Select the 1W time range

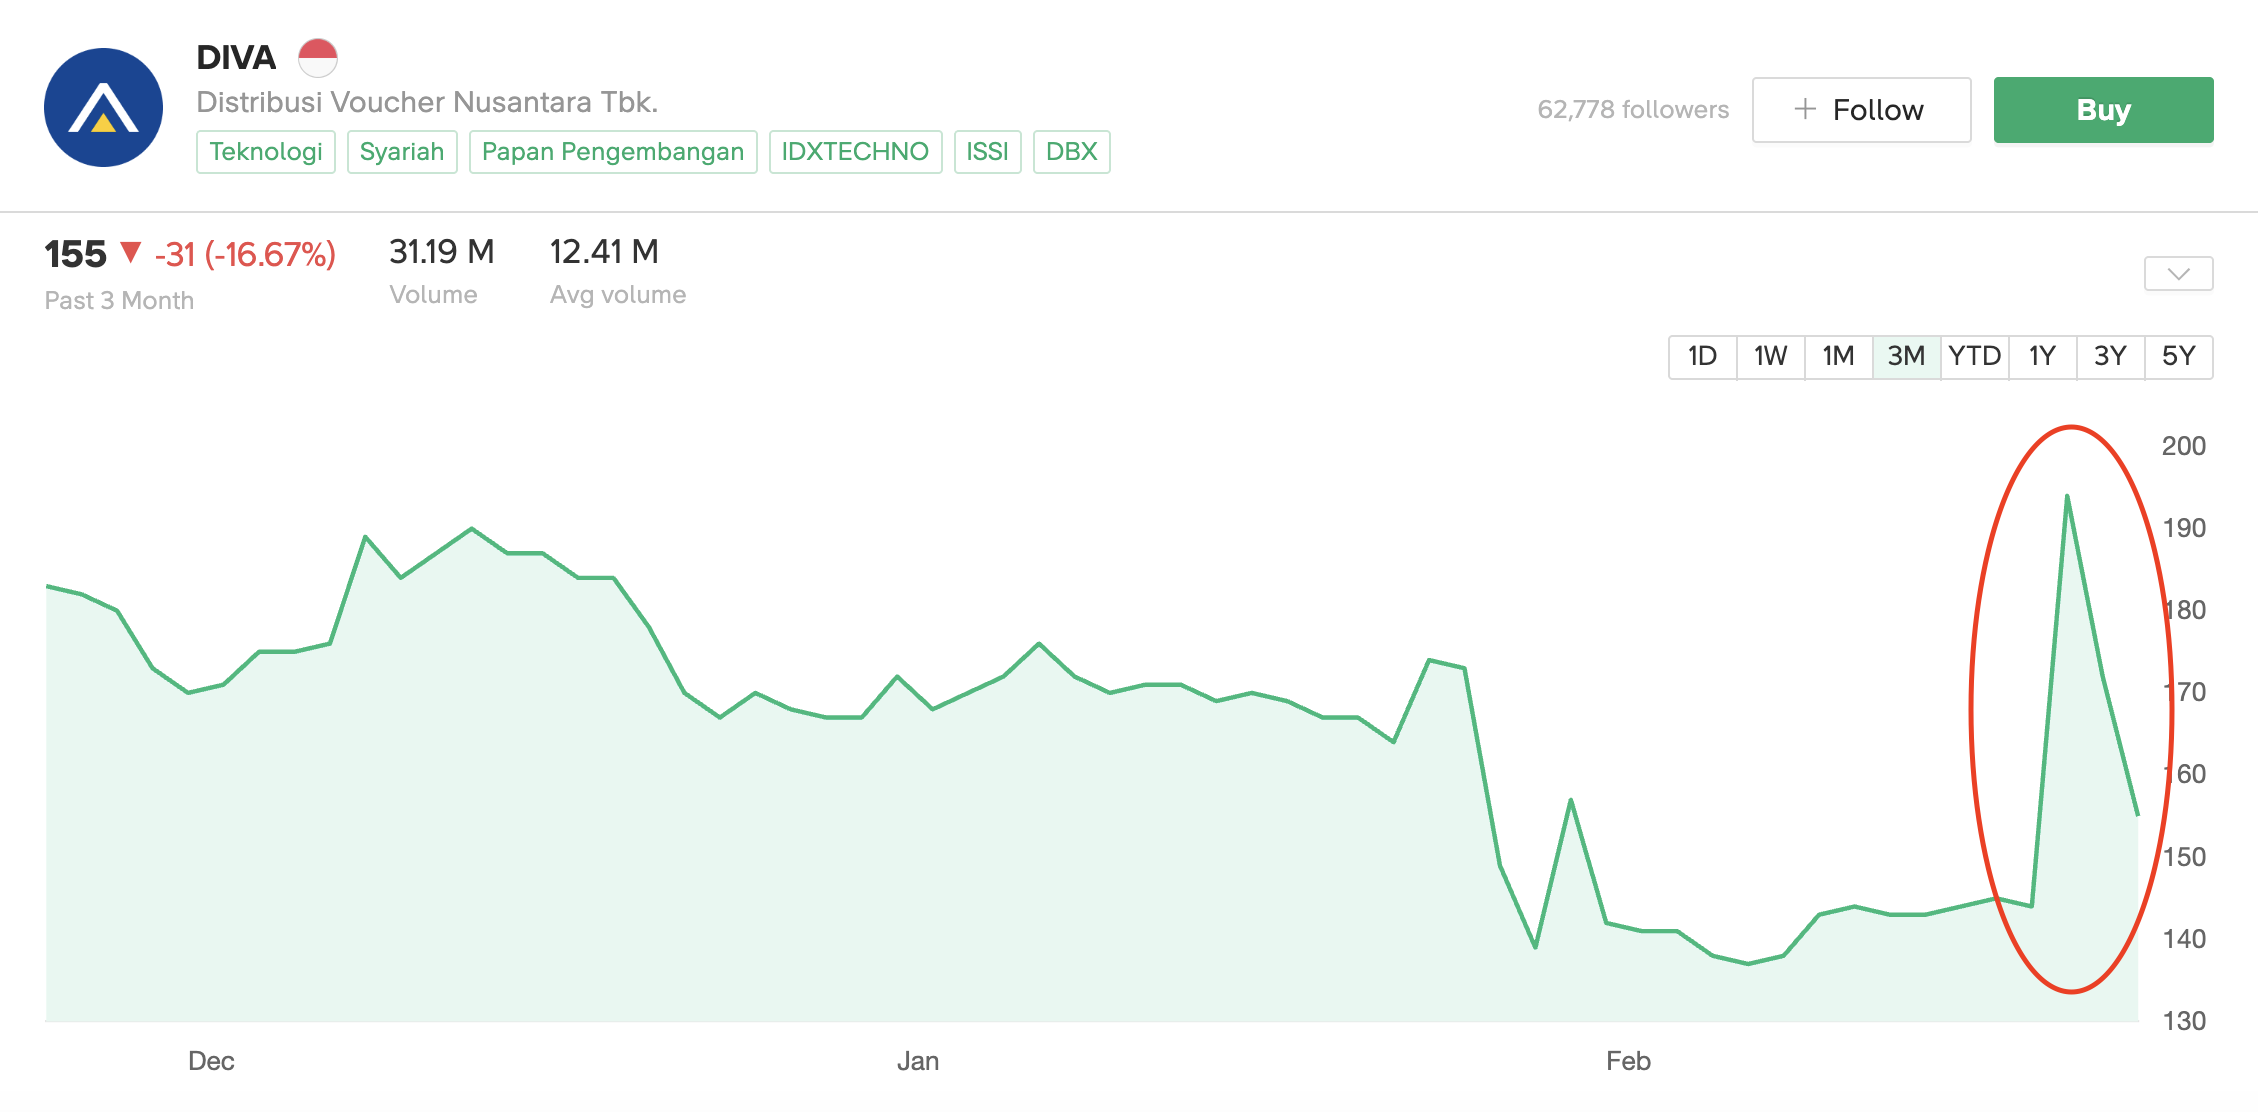coord(1770,356)
